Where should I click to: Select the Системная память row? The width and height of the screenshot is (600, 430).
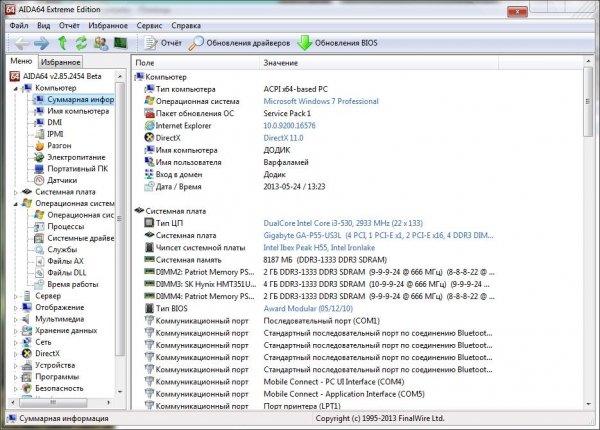pyautogui.click(x=320, y=260)
